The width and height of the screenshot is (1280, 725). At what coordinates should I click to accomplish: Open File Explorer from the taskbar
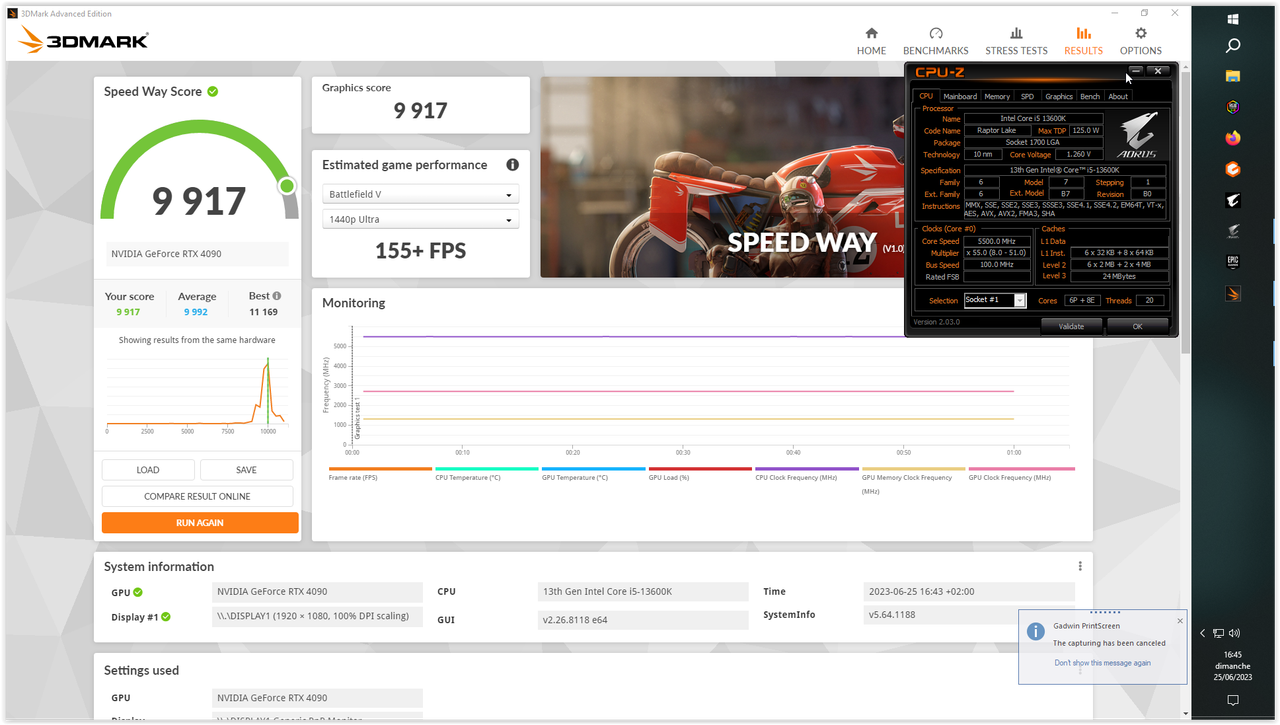click(1233, 77)
